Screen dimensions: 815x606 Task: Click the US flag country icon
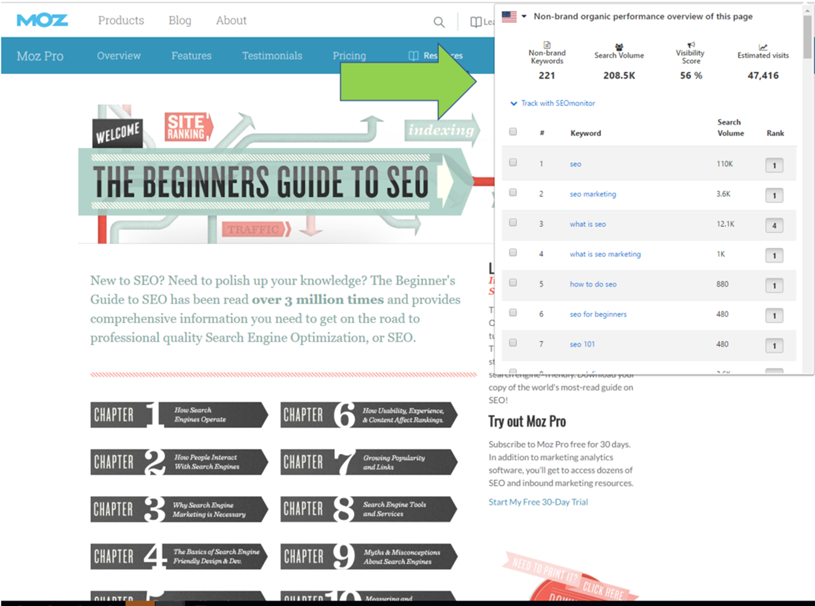click(509, 17)
